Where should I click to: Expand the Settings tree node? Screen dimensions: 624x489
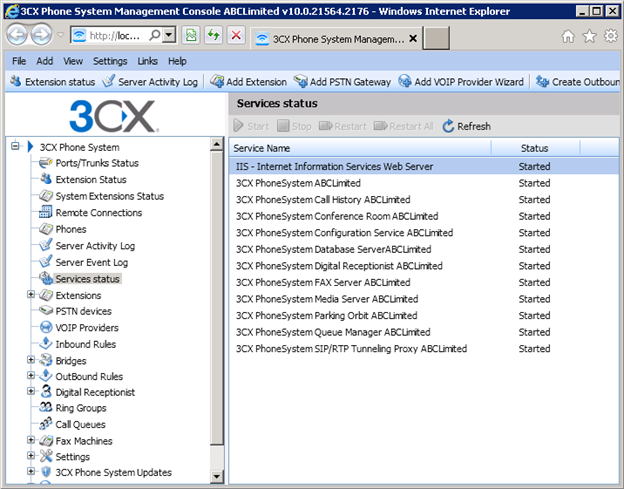pyautogui.click(x=31, y=456)
